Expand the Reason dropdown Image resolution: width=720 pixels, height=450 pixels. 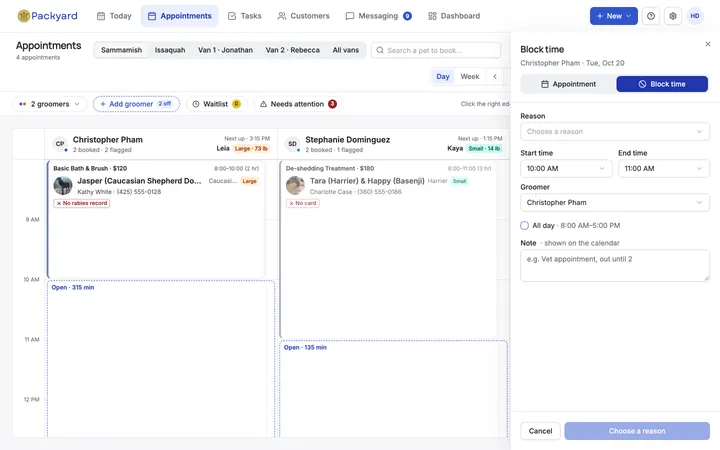(615, 132)
